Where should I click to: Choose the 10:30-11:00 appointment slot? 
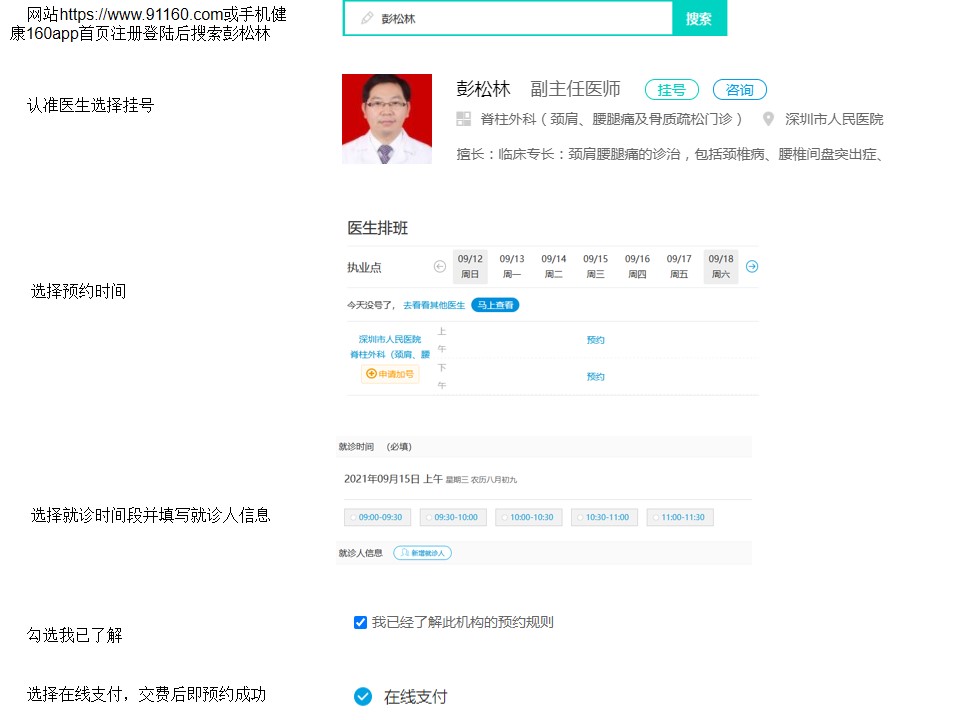[604, 517]
